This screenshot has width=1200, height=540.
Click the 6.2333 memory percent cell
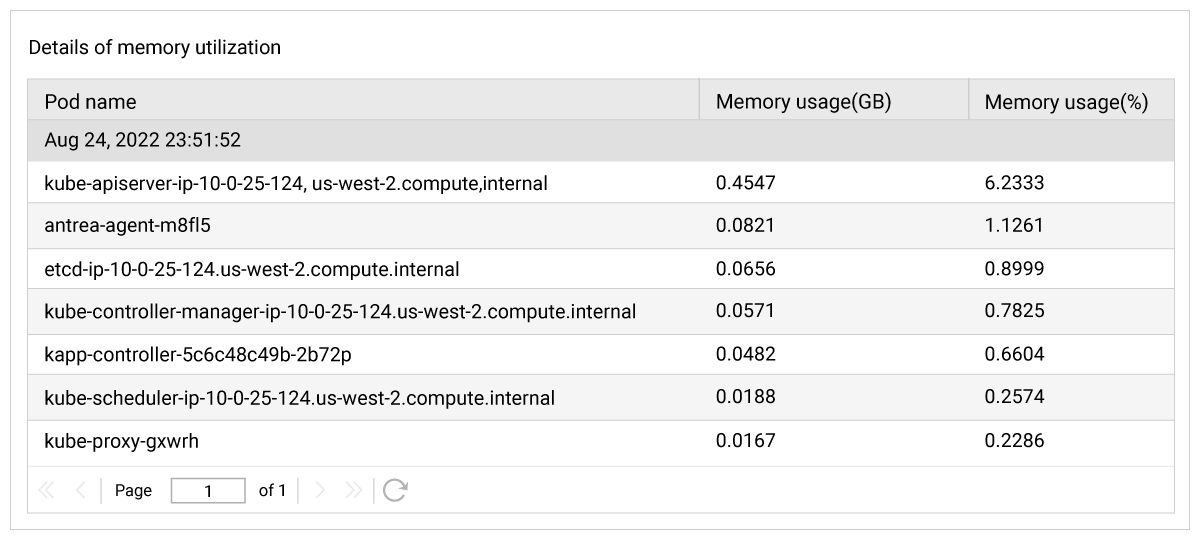1014,183
